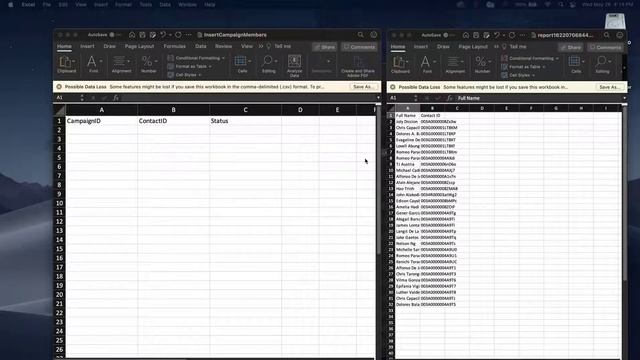Open Clipboard group in InsertCampaignMembers ribbon

pyautogui.click(x=67, y=64)
